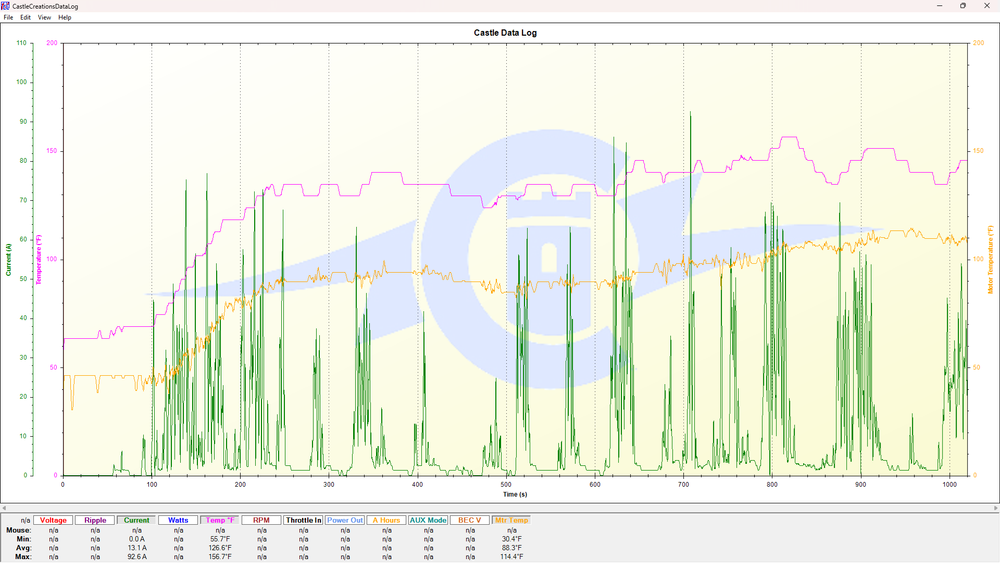Click the Avg: row label
This screenshot has height=563, width=1000.
click(x=24, y=548)
